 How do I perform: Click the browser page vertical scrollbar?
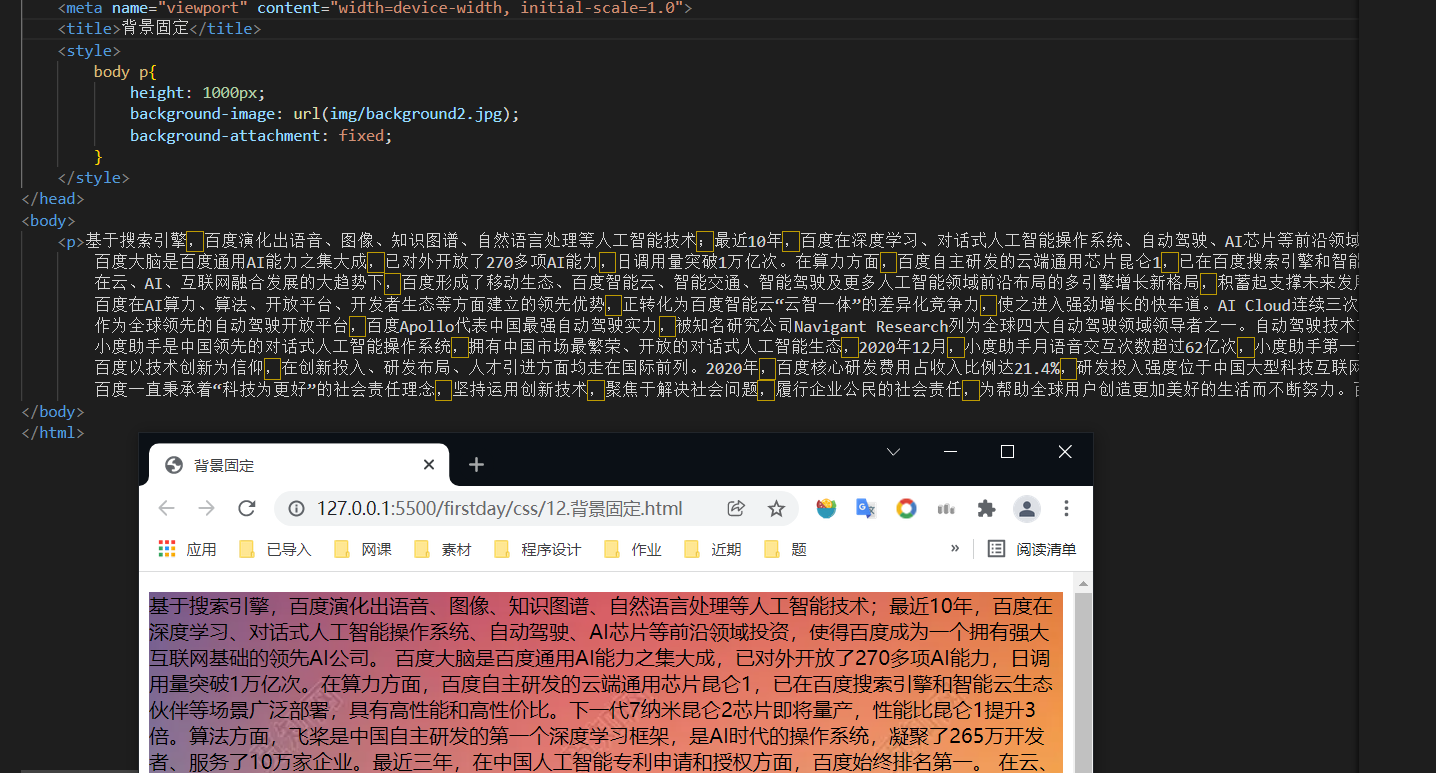[1083, 680]
